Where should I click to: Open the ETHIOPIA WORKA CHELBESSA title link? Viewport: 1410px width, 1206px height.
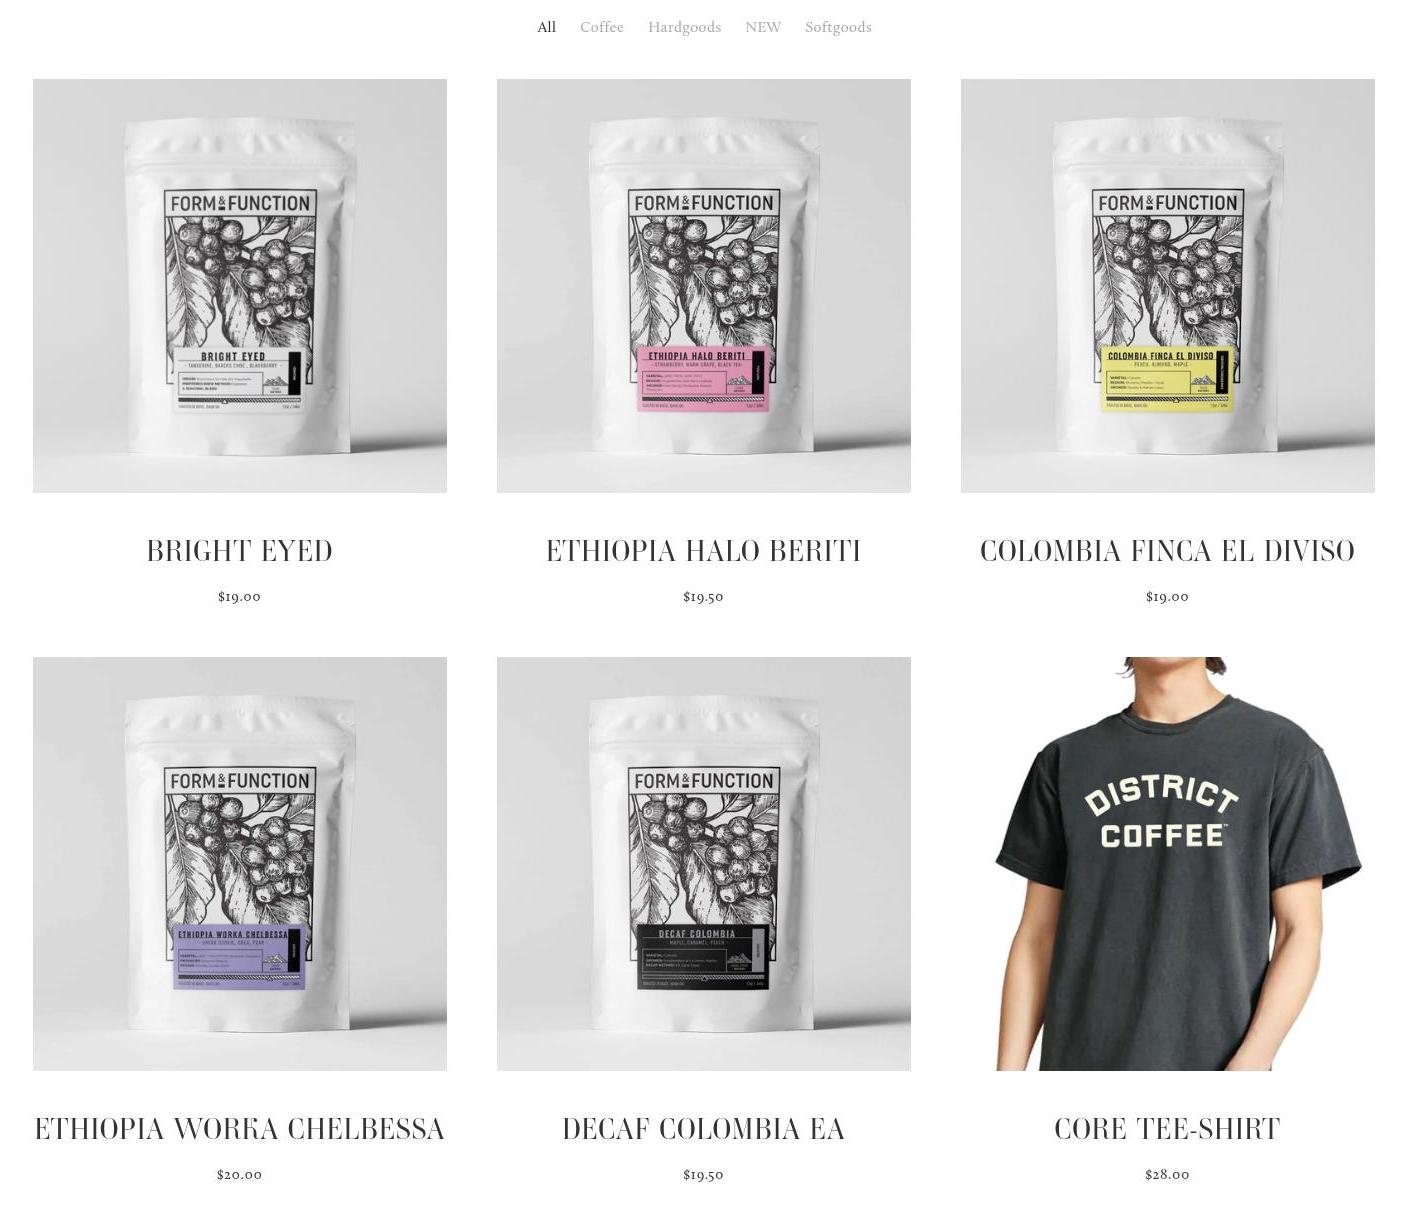[x=240, y=1129]
